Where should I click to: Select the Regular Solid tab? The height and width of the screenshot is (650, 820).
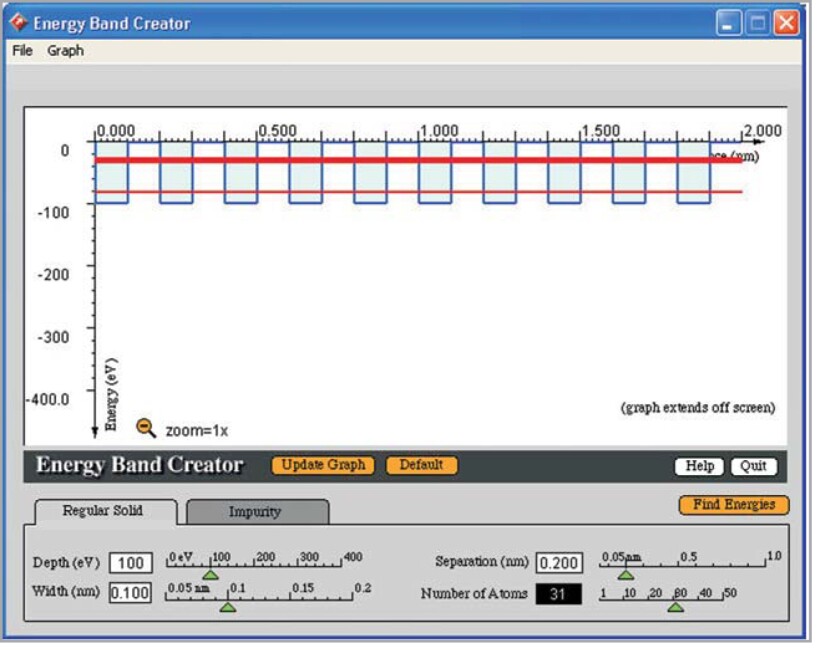103,510
